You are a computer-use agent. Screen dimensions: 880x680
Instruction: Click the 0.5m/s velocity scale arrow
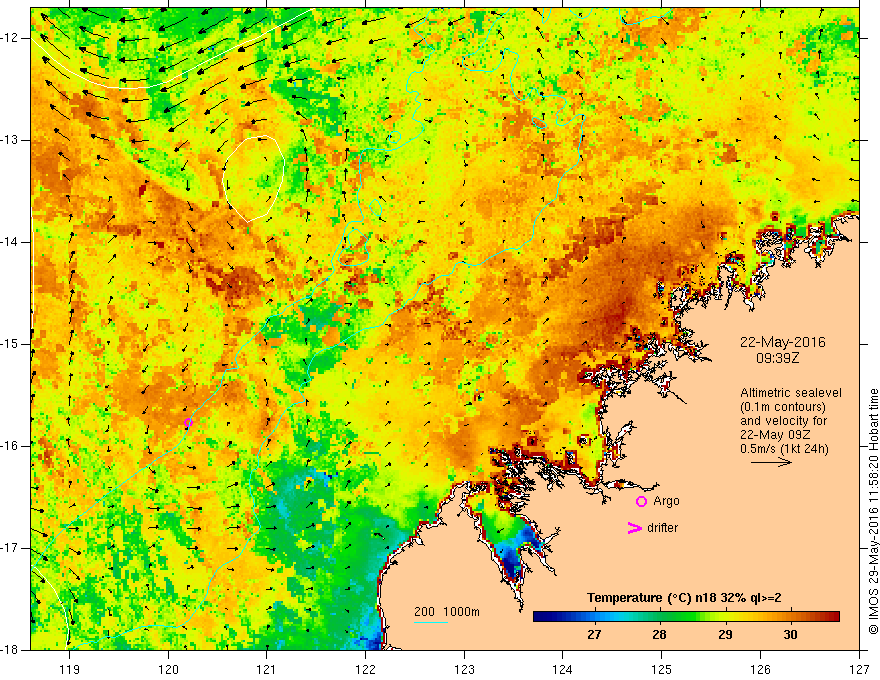[x=771, y=462]
